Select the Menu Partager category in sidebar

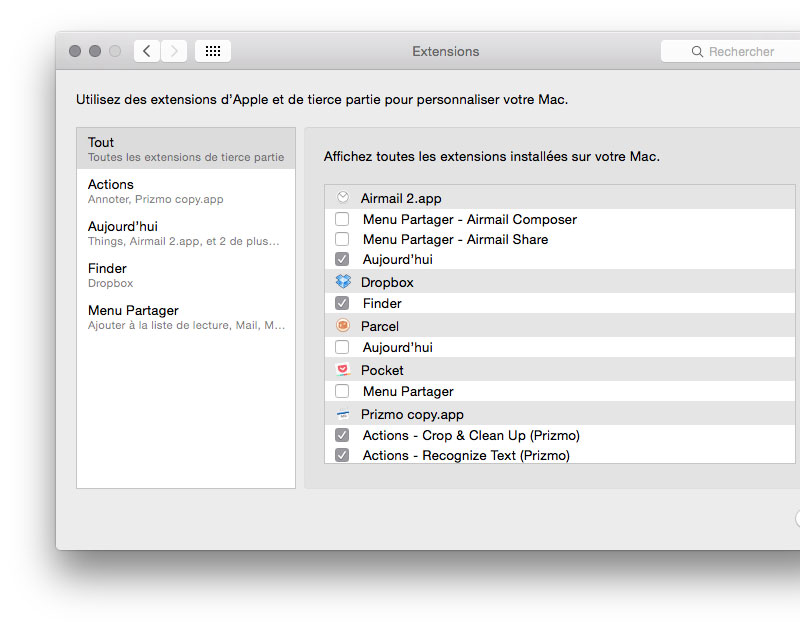pyautogui.click(x=186, y=317)
